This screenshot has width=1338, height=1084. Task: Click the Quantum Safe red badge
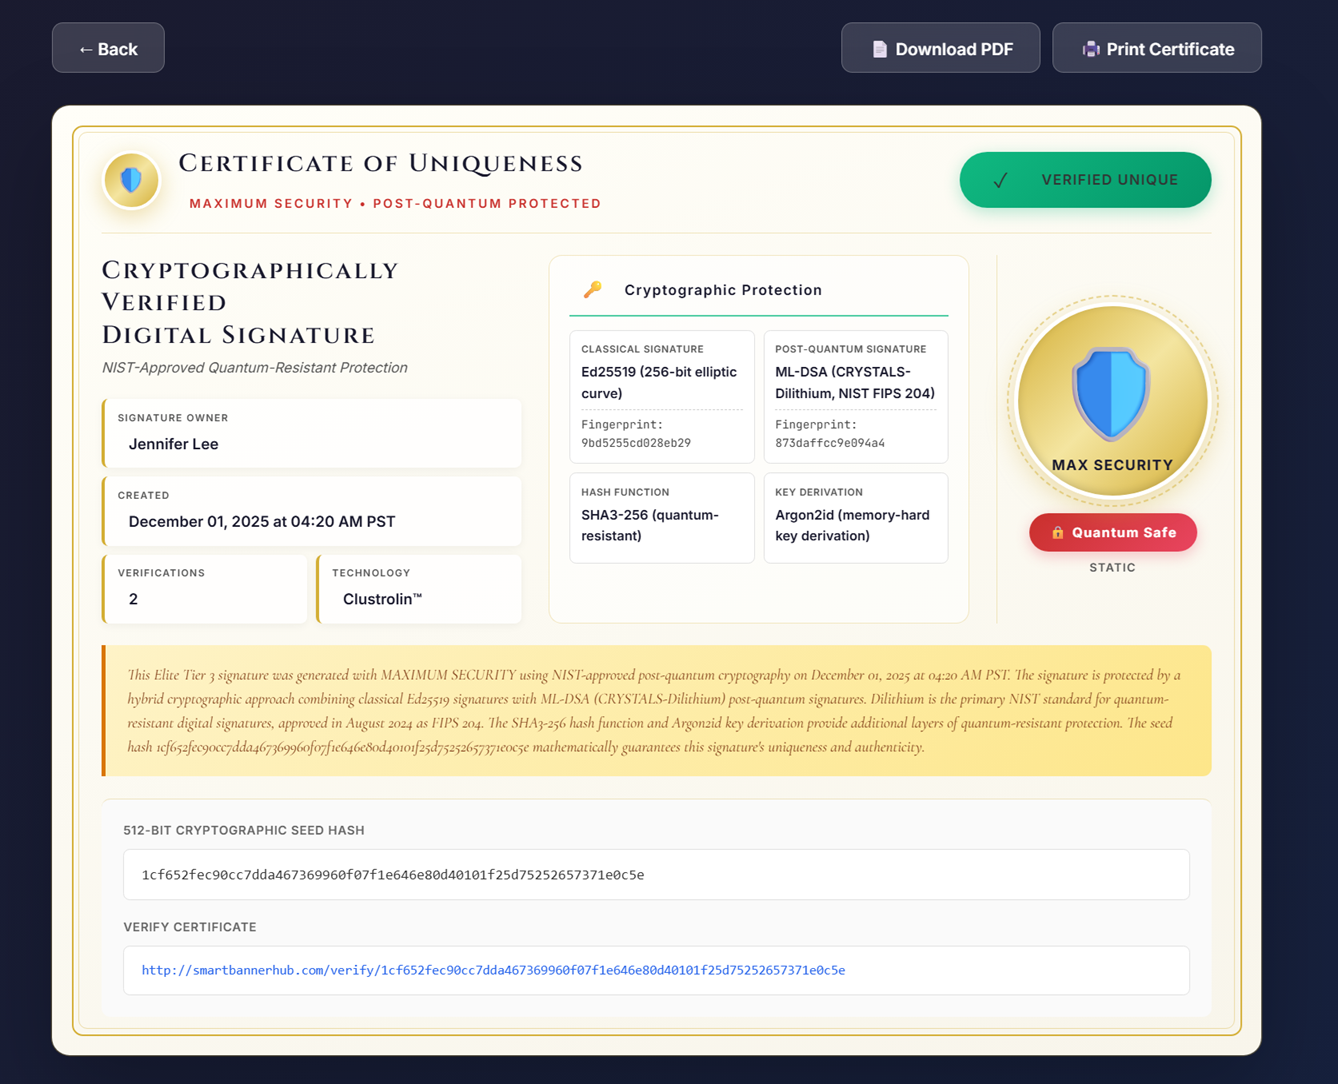pyautogui.click(x=1112, y=533)
